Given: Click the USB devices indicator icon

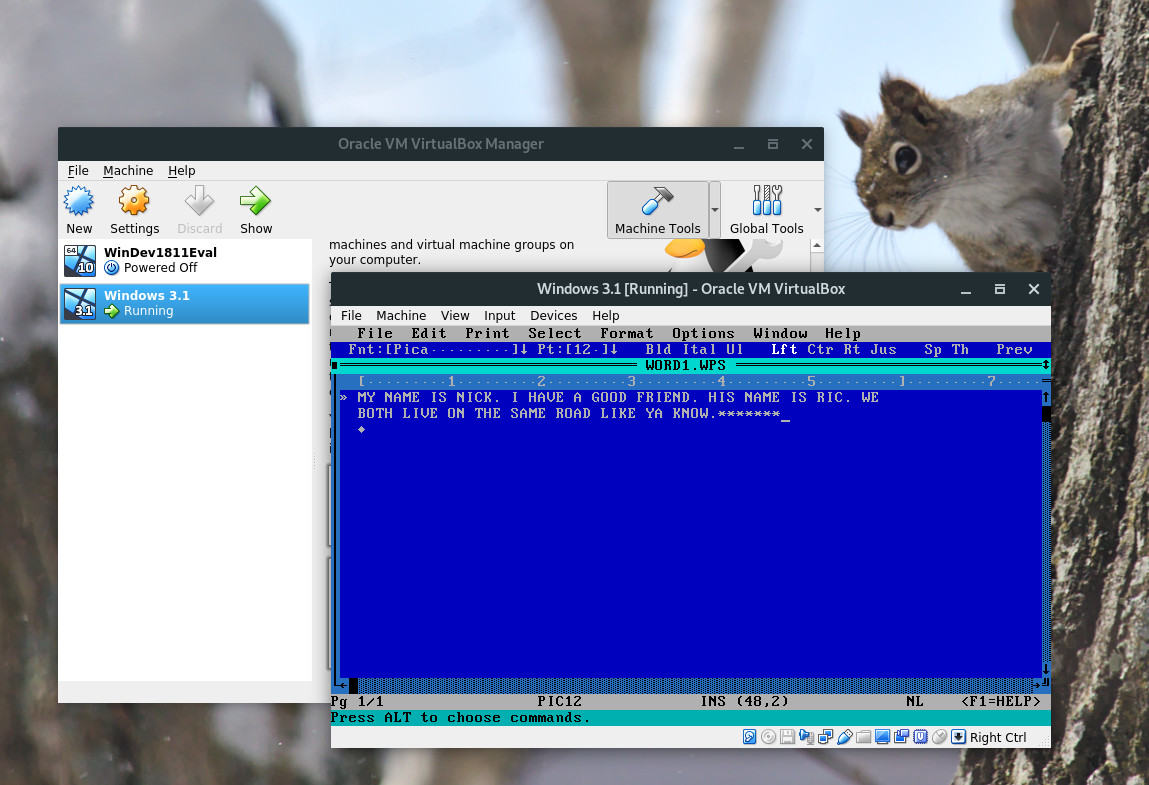Looking at the screenshot, I should 844,737.
